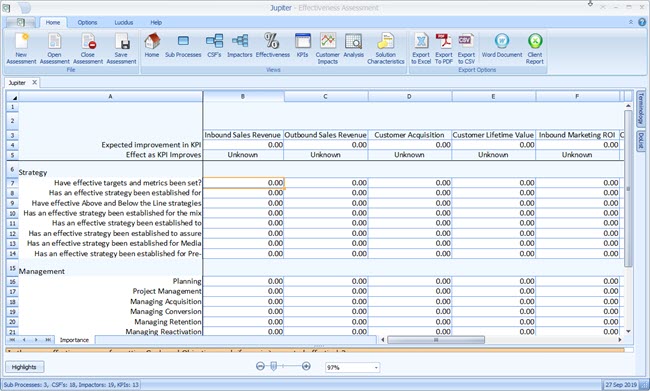This screenshot has height=391, width=650.
Task: Select all cells via corner button
Action: [12, 97]
